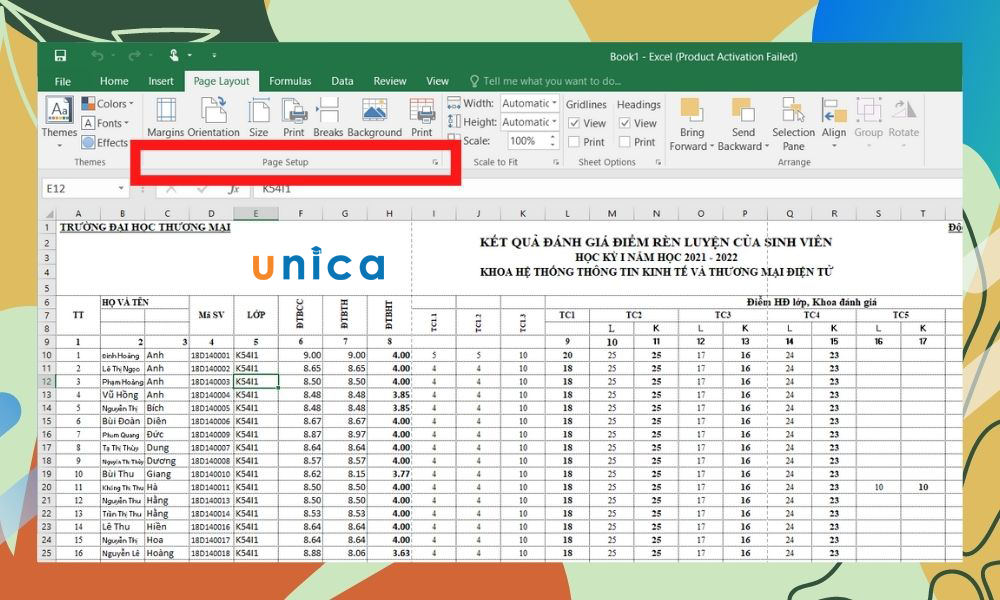Open the Customize Quick Access Toolbar dropdown
Viewport: 1000px width, 600px height.
(214, 56)
